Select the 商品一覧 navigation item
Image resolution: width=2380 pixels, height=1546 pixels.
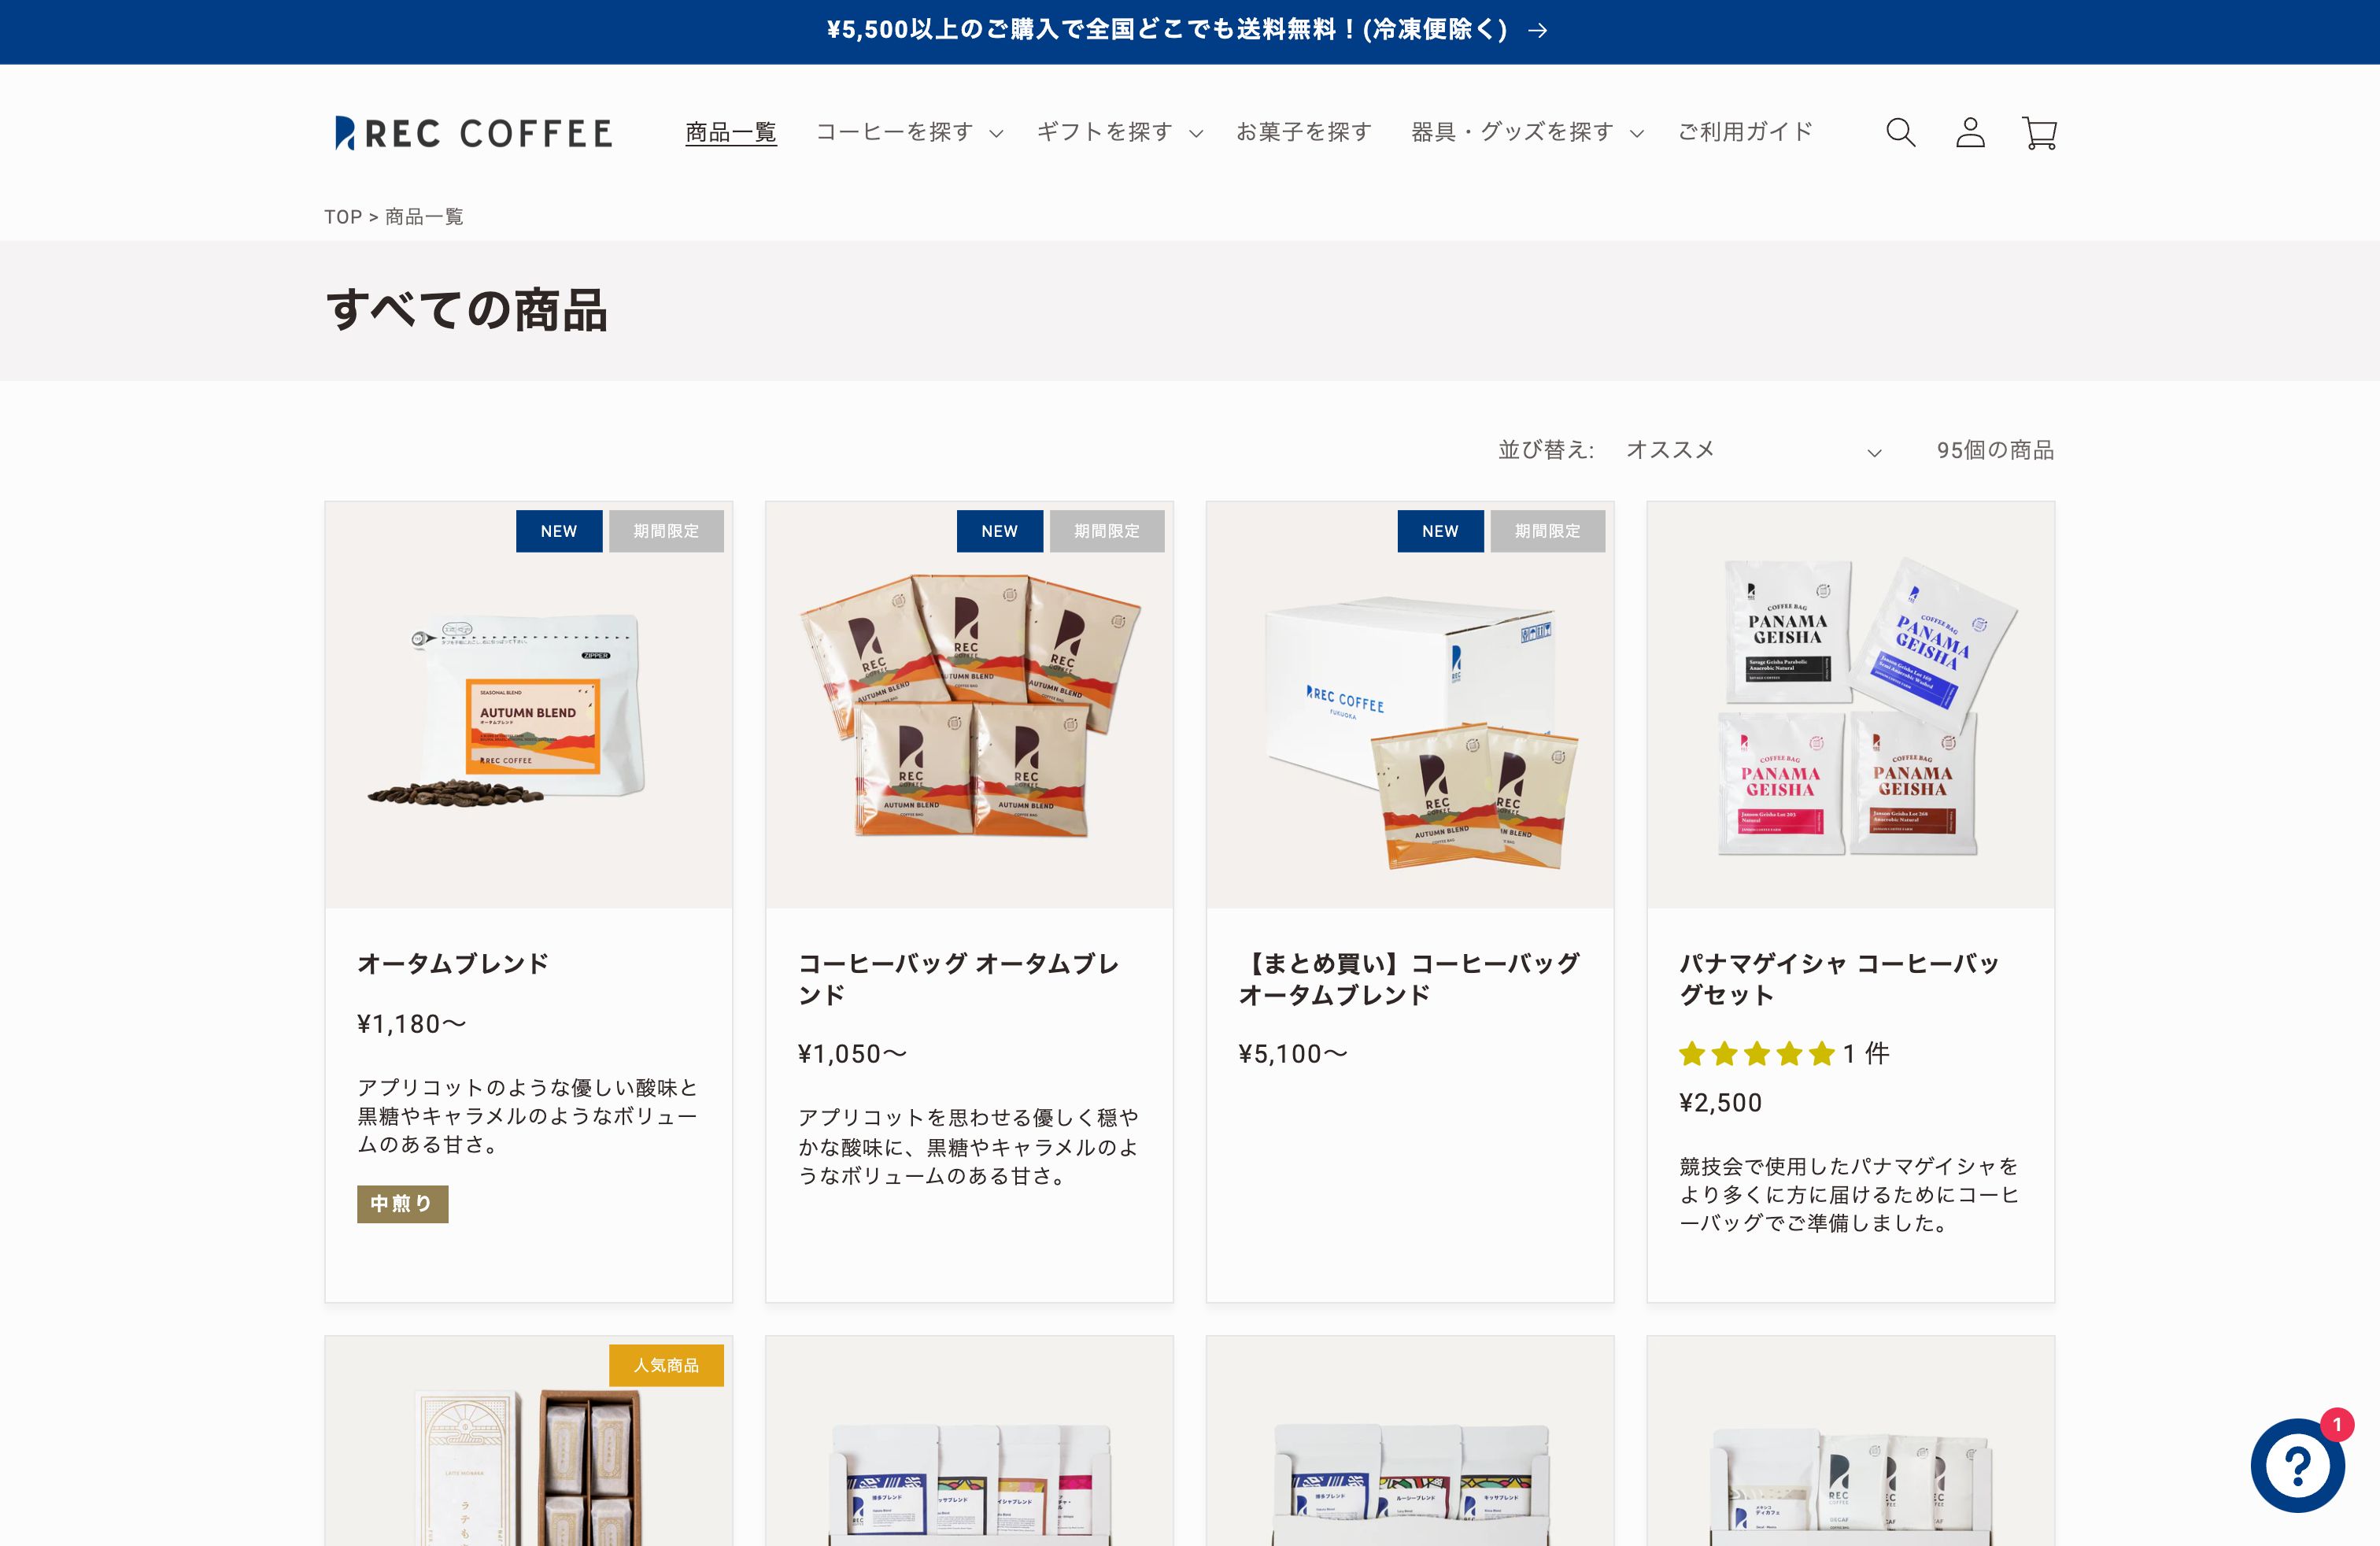730,131
